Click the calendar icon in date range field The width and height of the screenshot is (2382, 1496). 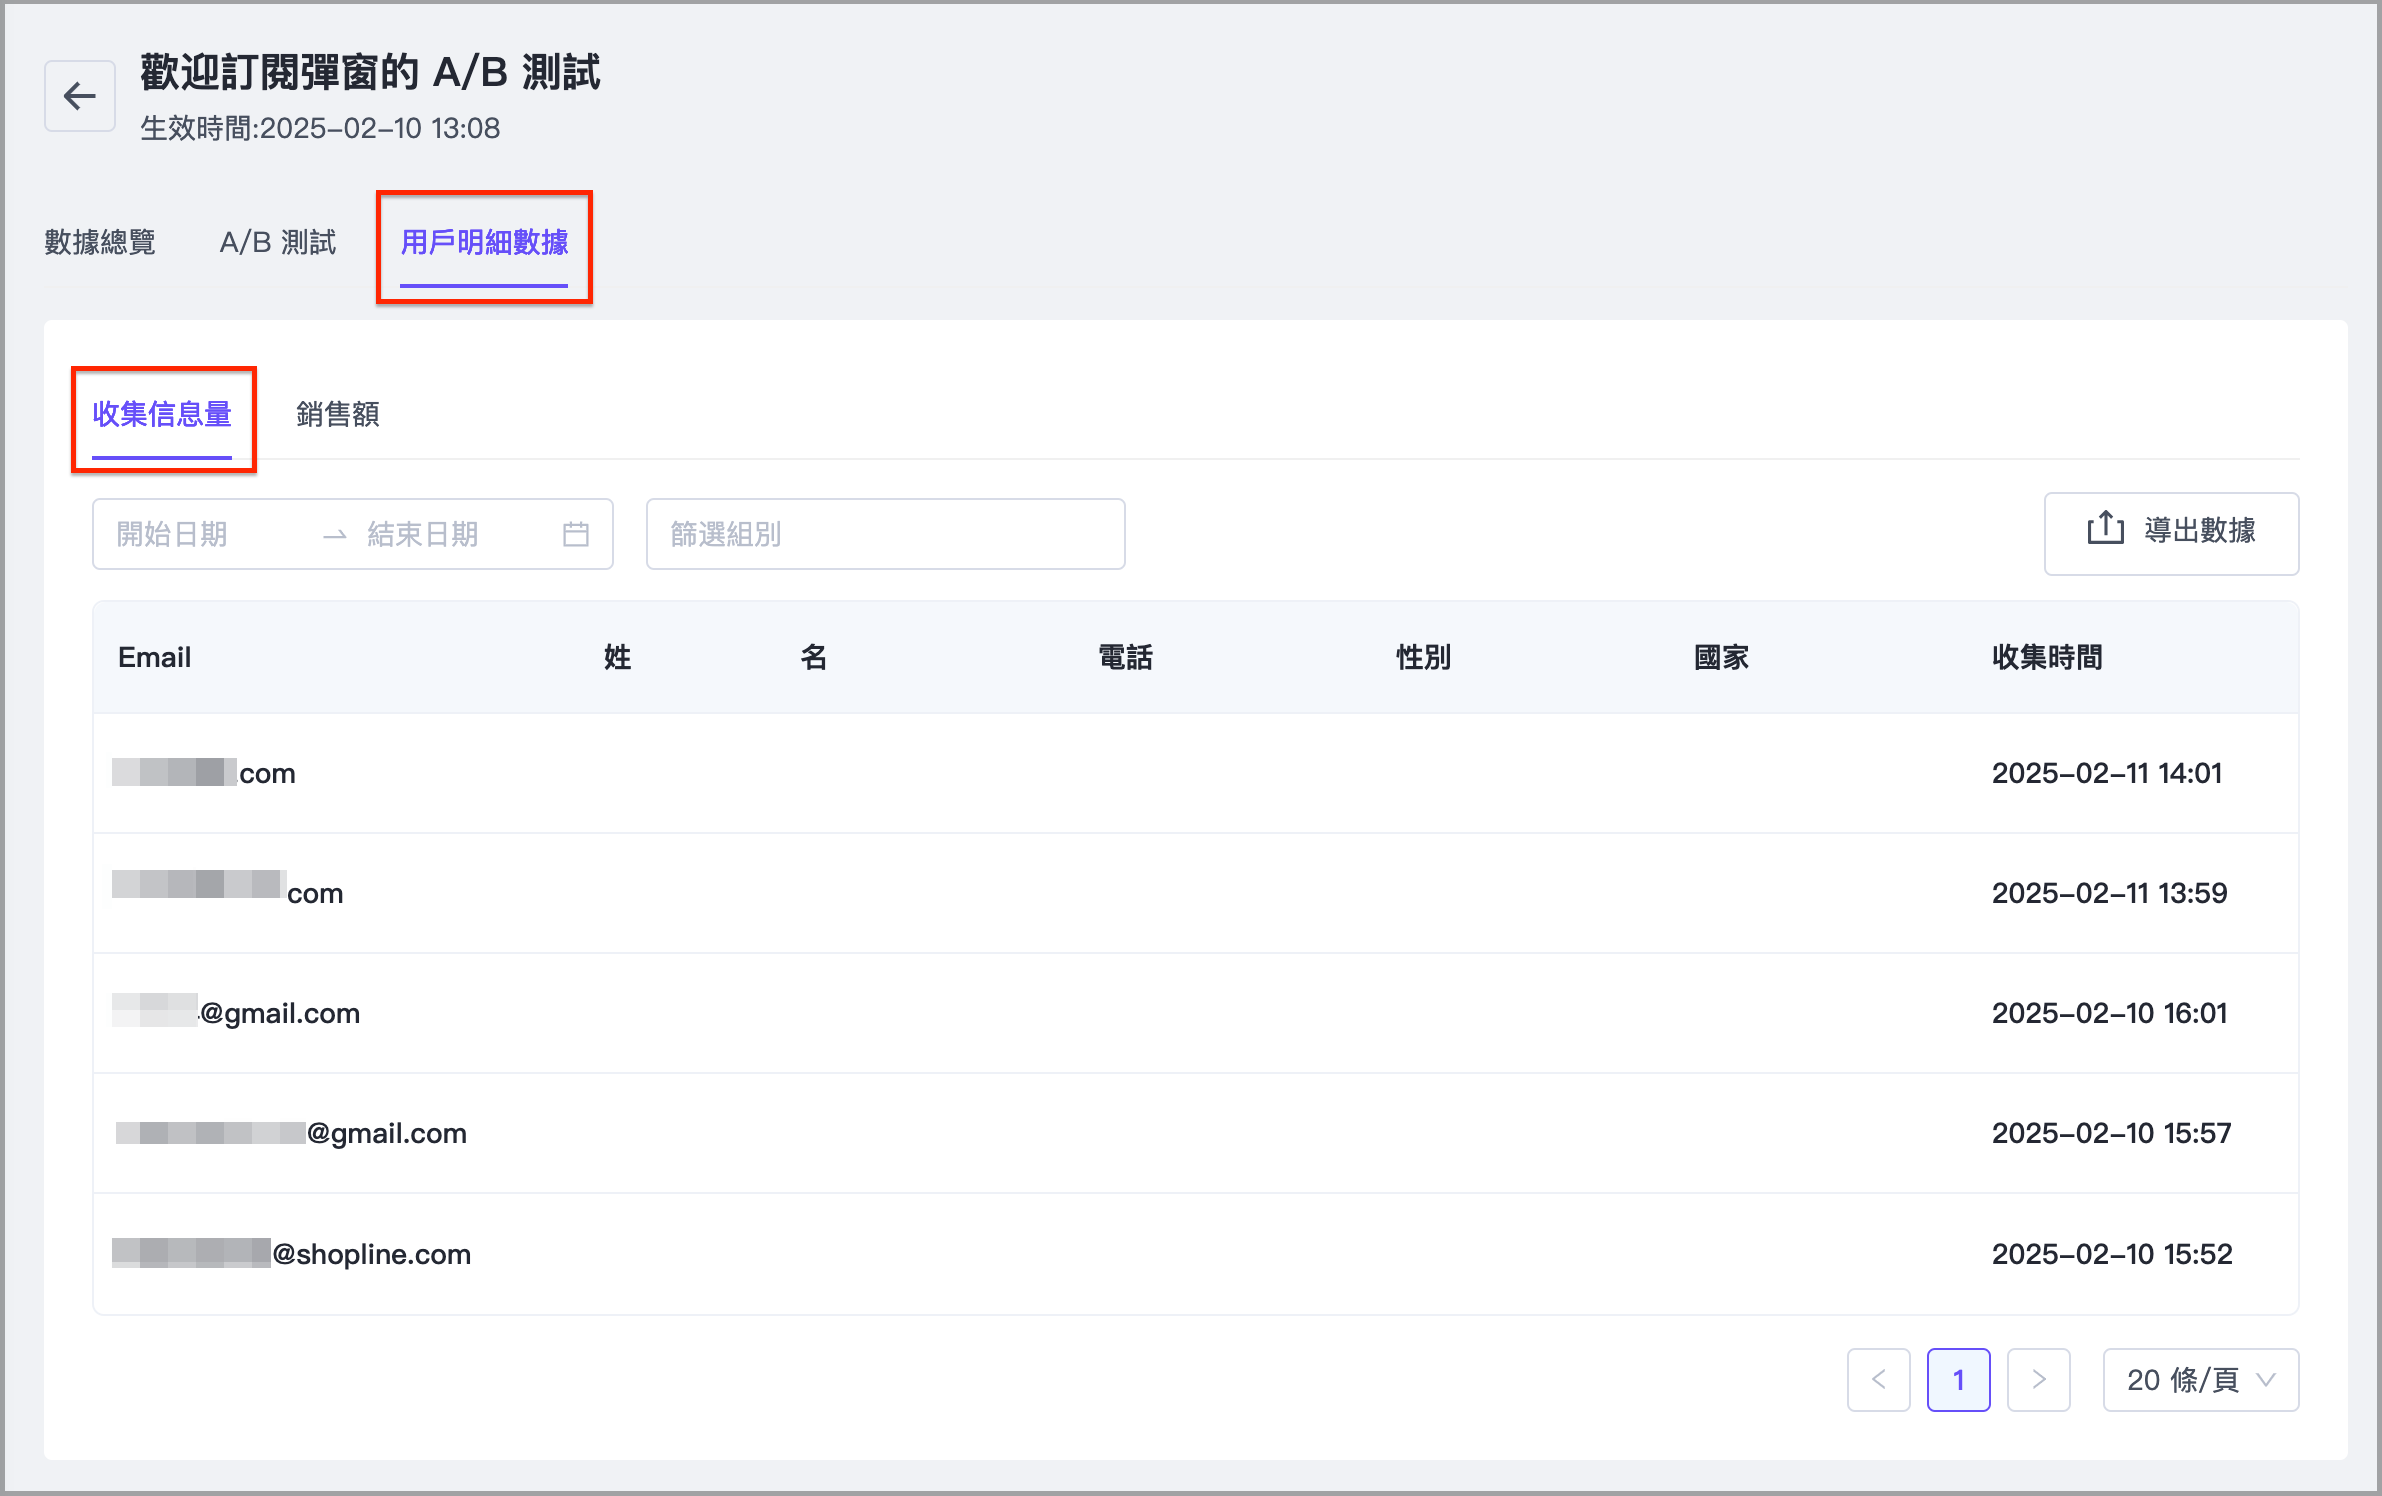click(576, 534)
